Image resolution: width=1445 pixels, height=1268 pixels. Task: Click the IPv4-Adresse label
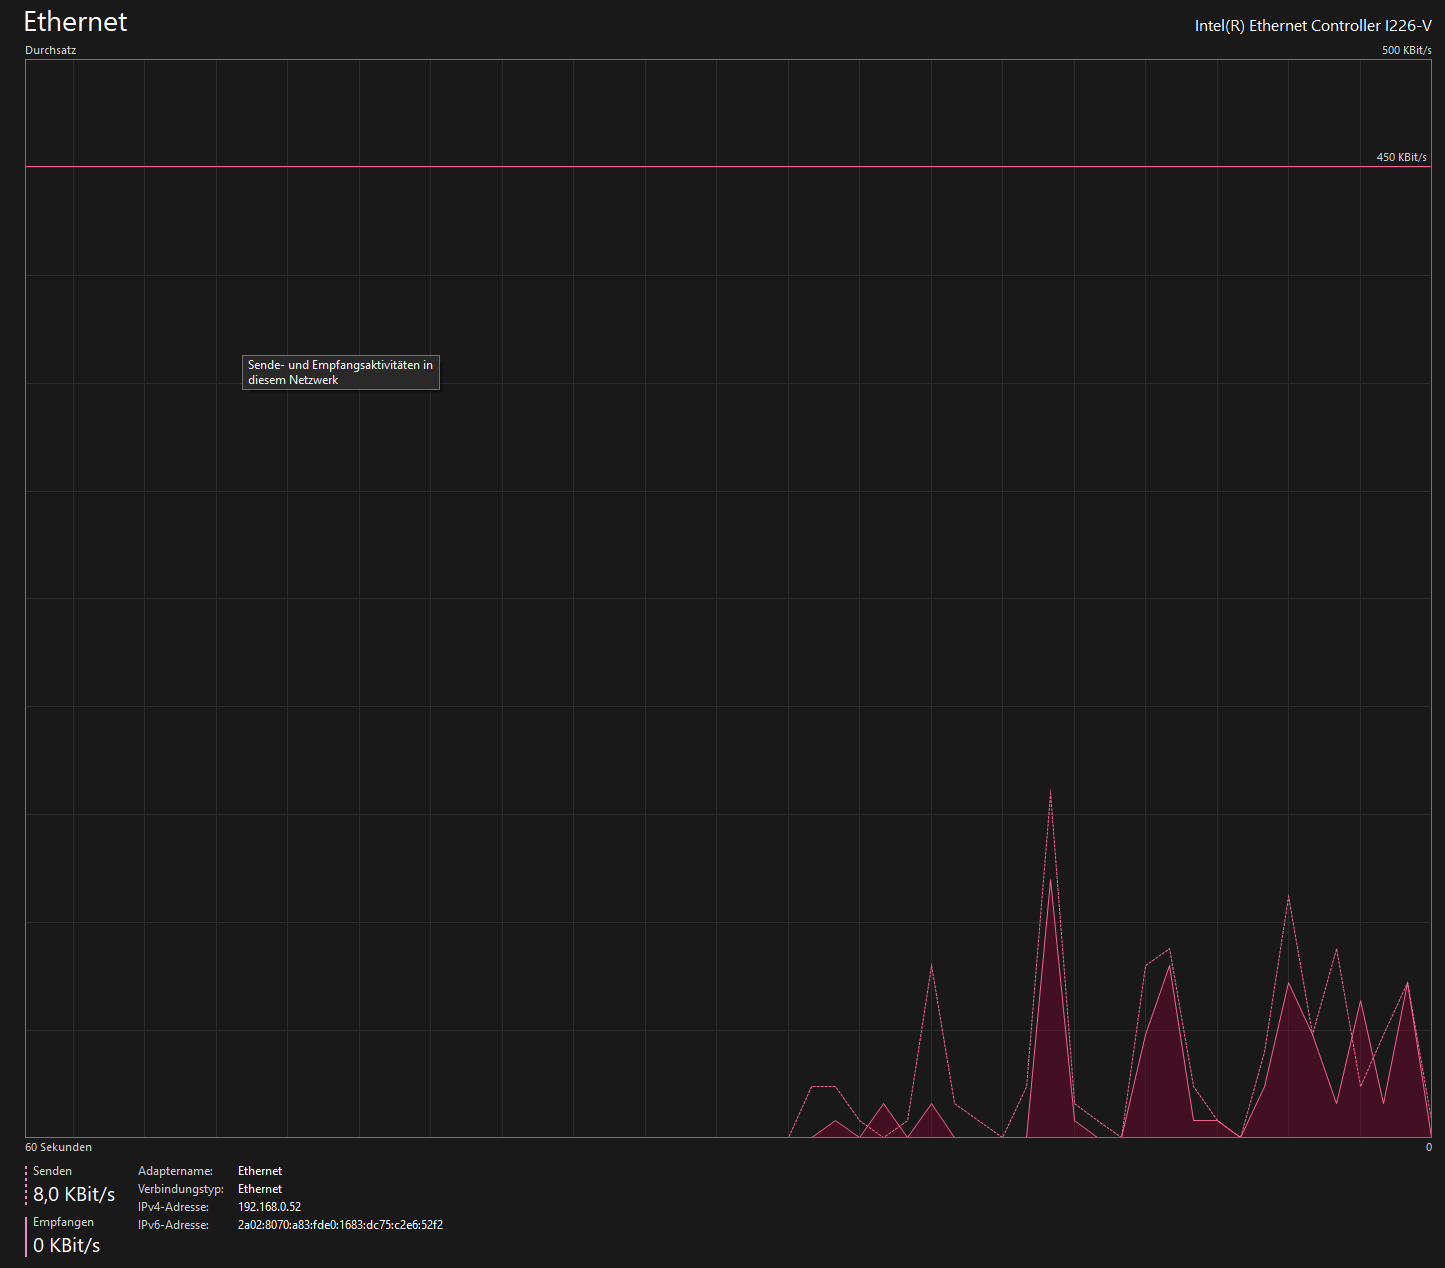pos(174,1207)
